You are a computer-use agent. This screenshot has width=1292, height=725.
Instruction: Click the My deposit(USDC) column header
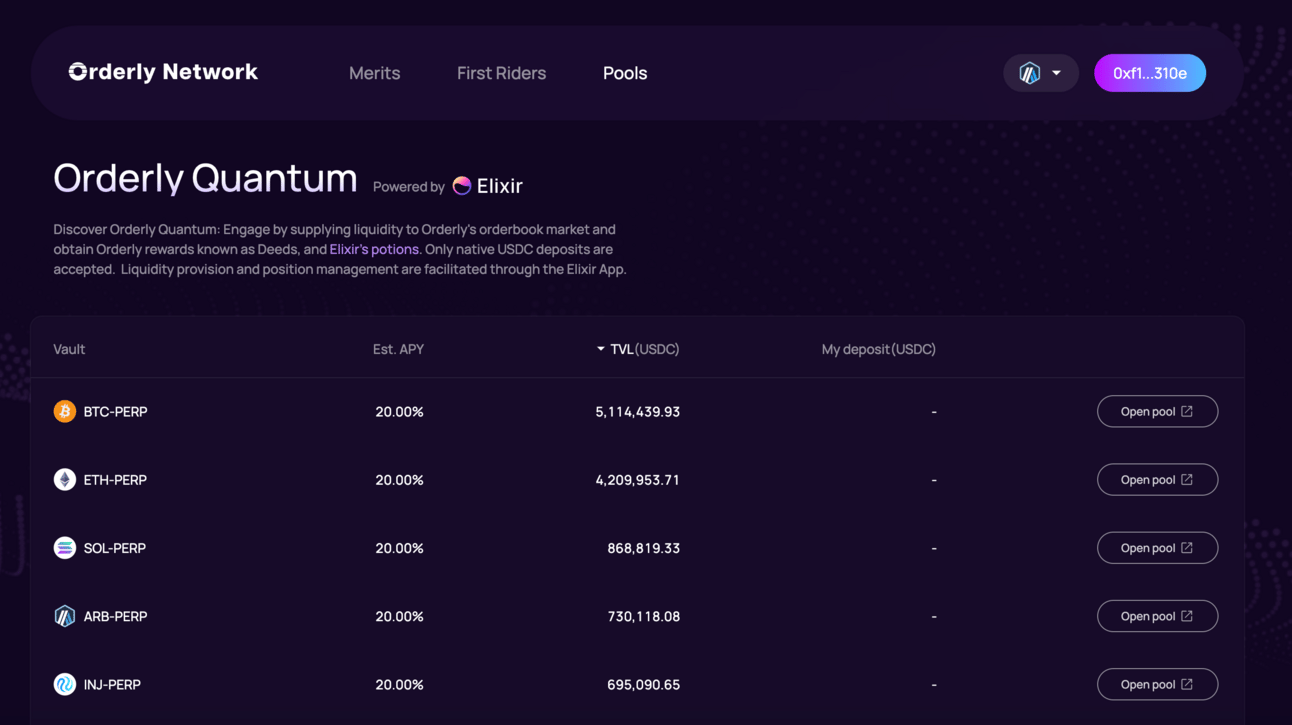pos(878,349)
